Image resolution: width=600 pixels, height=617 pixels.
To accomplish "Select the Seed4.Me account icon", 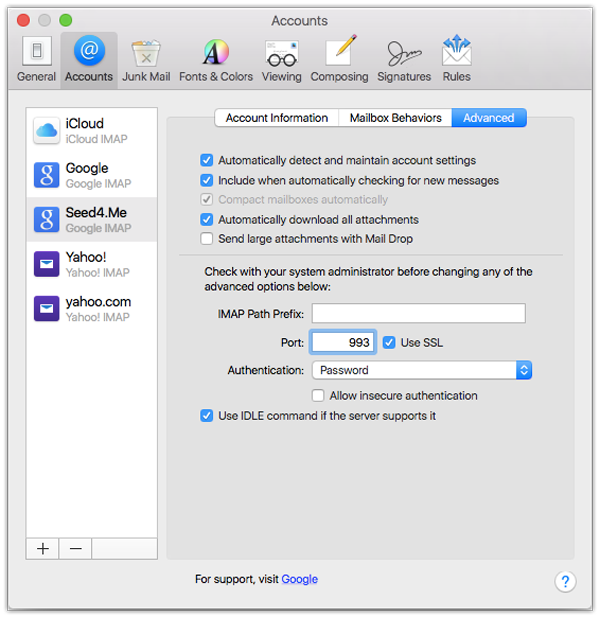I will click(46, 220).
